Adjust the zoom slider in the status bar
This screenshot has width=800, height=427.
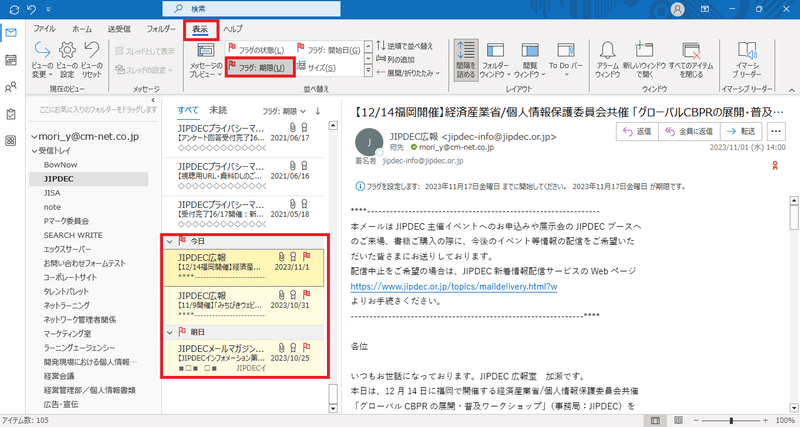tap(731, 421)
